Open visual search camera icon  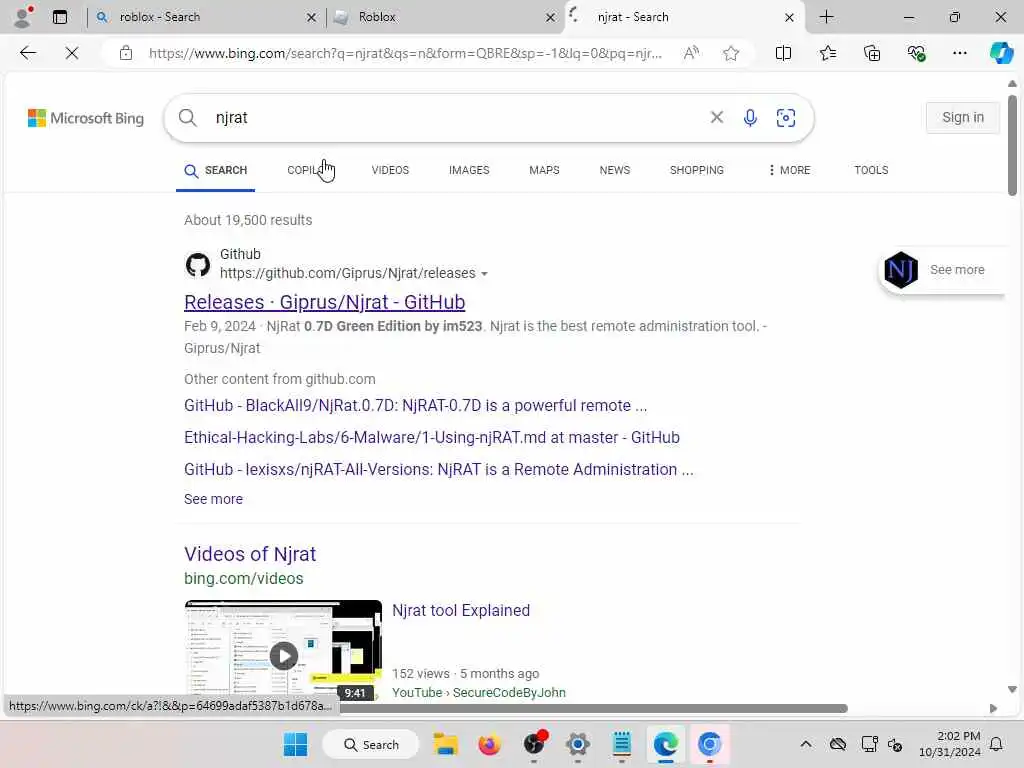[x=786, y=118]
